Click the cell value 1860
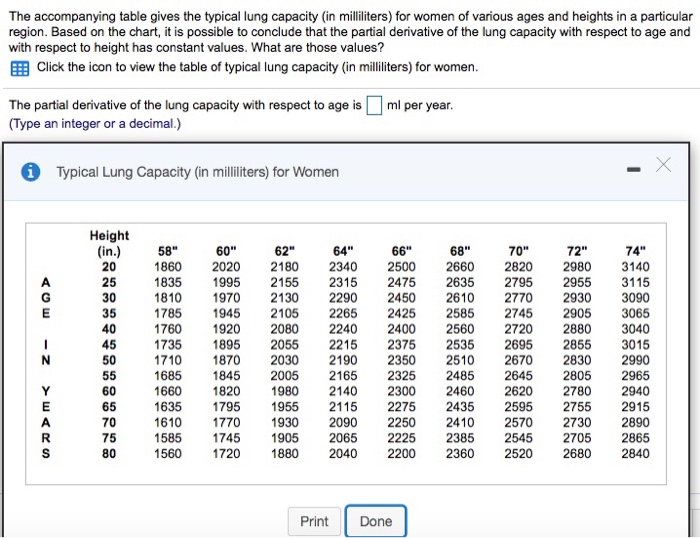This screenshot has height=538, width=700. click(168, 267)
